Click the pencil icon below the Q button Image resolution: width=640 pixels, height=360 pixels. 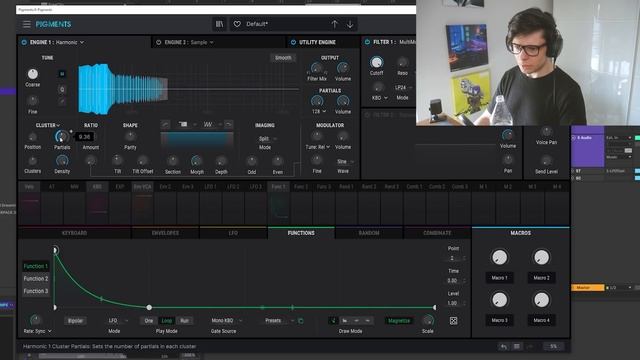pos(62,101)
